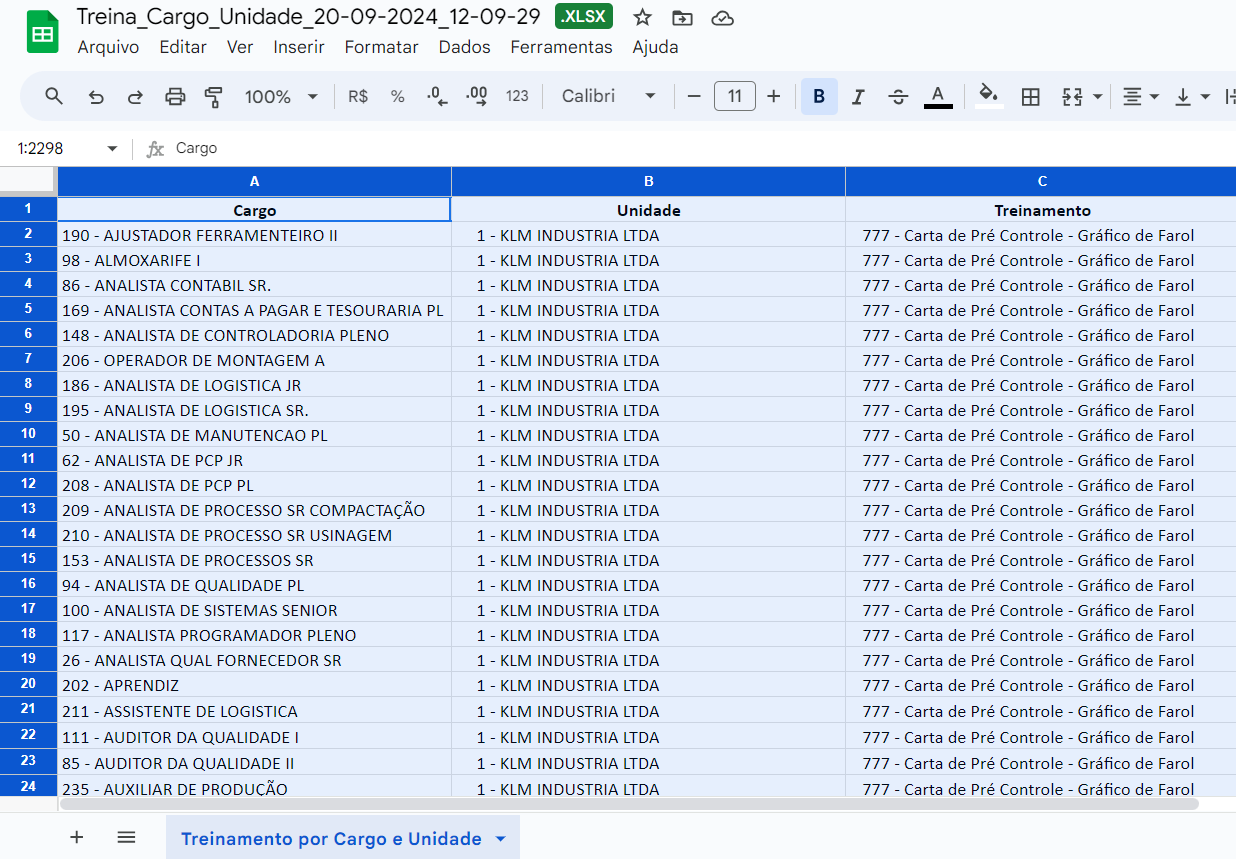
Task: Undo the last action
Action: 96,96
